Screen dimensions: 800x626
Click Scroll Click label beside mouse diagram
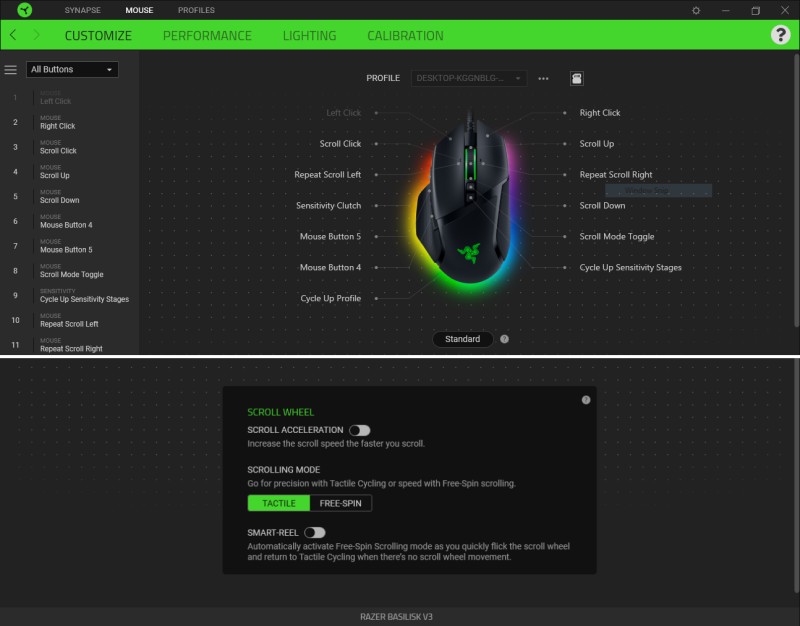click(340, 144)
